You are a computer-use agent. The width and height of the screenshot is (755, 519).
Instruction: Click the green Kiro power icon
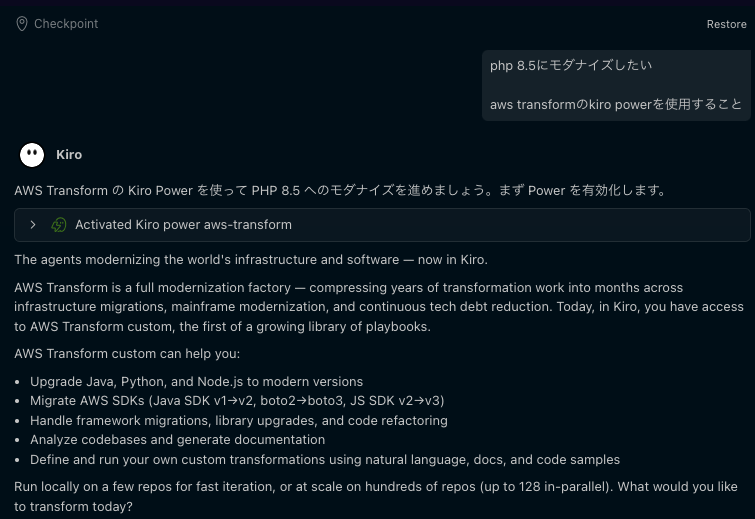(x=59, y=225)
